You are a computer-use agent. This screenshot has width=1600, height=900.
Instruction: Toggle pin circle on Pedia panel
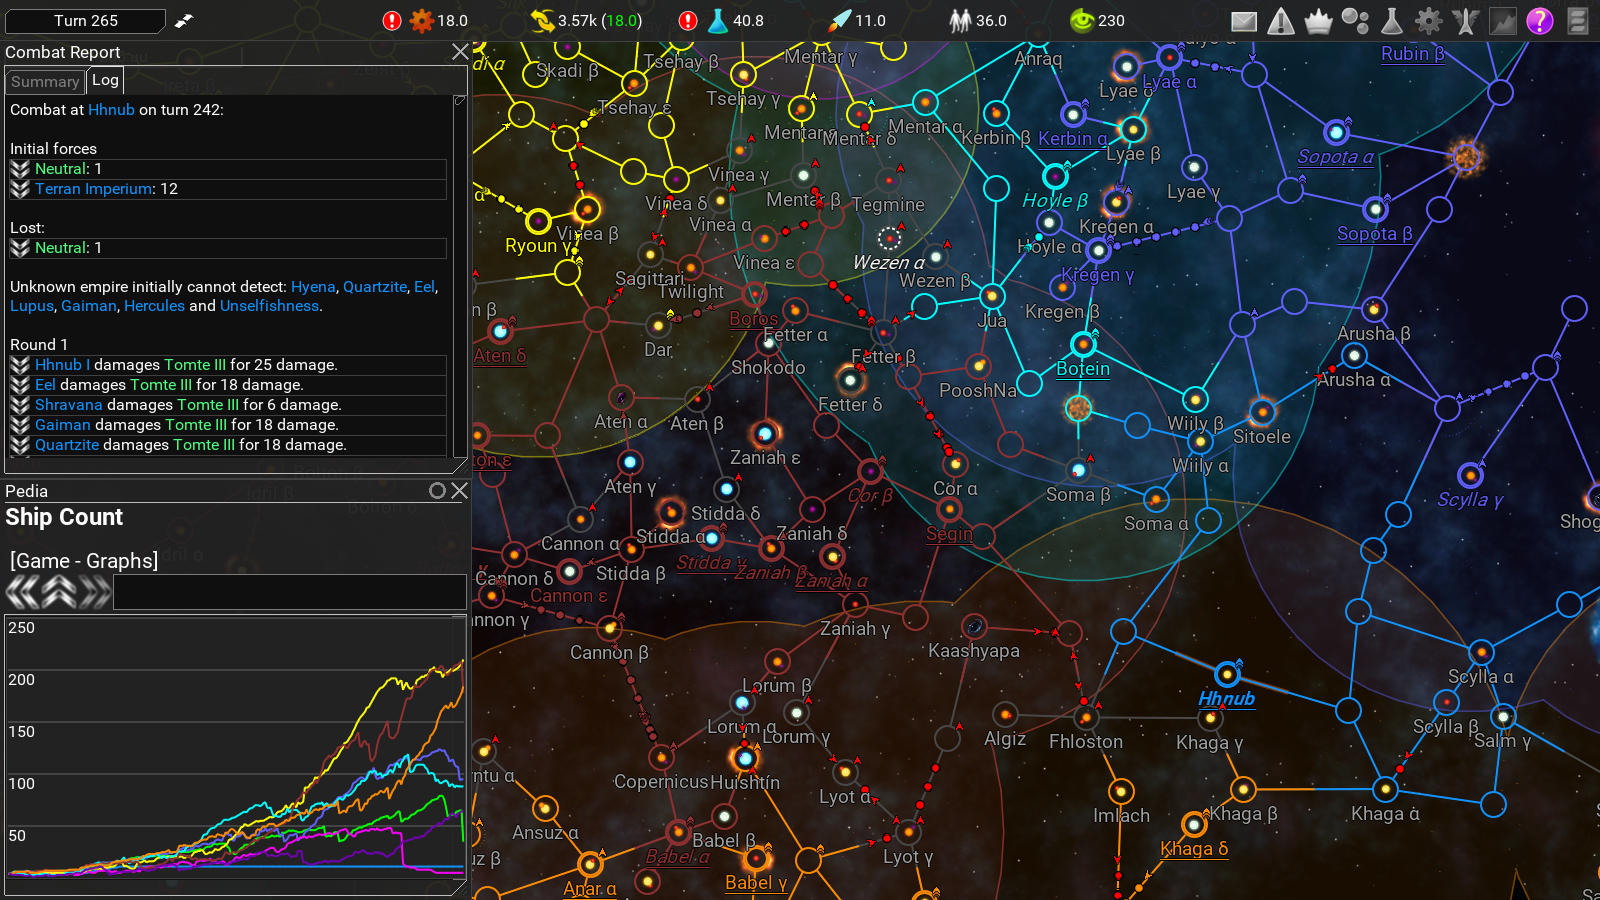(x=437, y=491)
